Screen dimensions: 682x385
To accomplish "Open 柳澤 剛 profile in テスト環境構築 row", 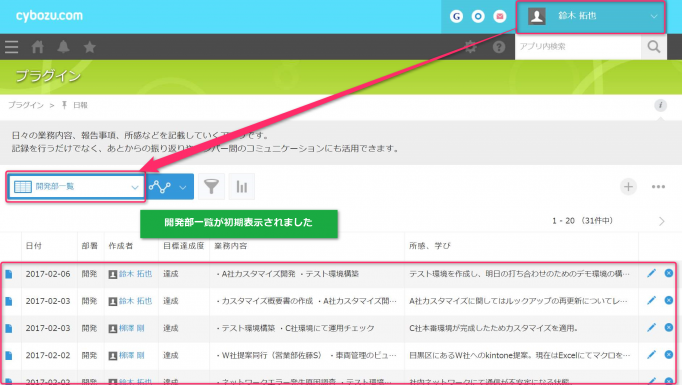I will click(131, 328).
